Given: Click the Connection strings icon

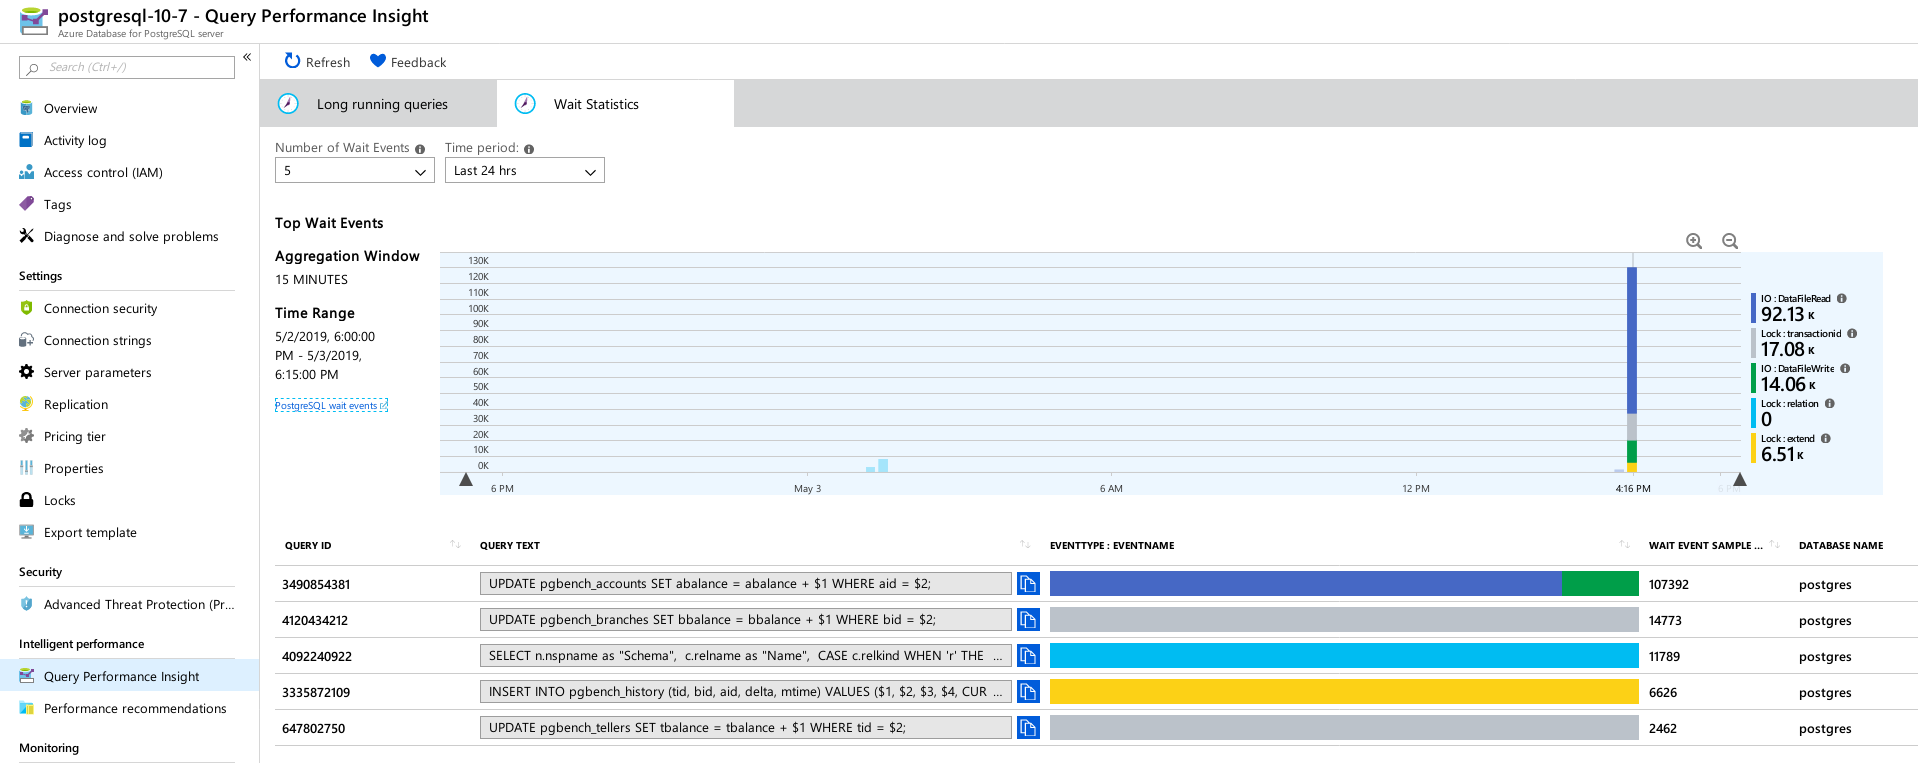Looking at the screenshot, I should 27,340.
